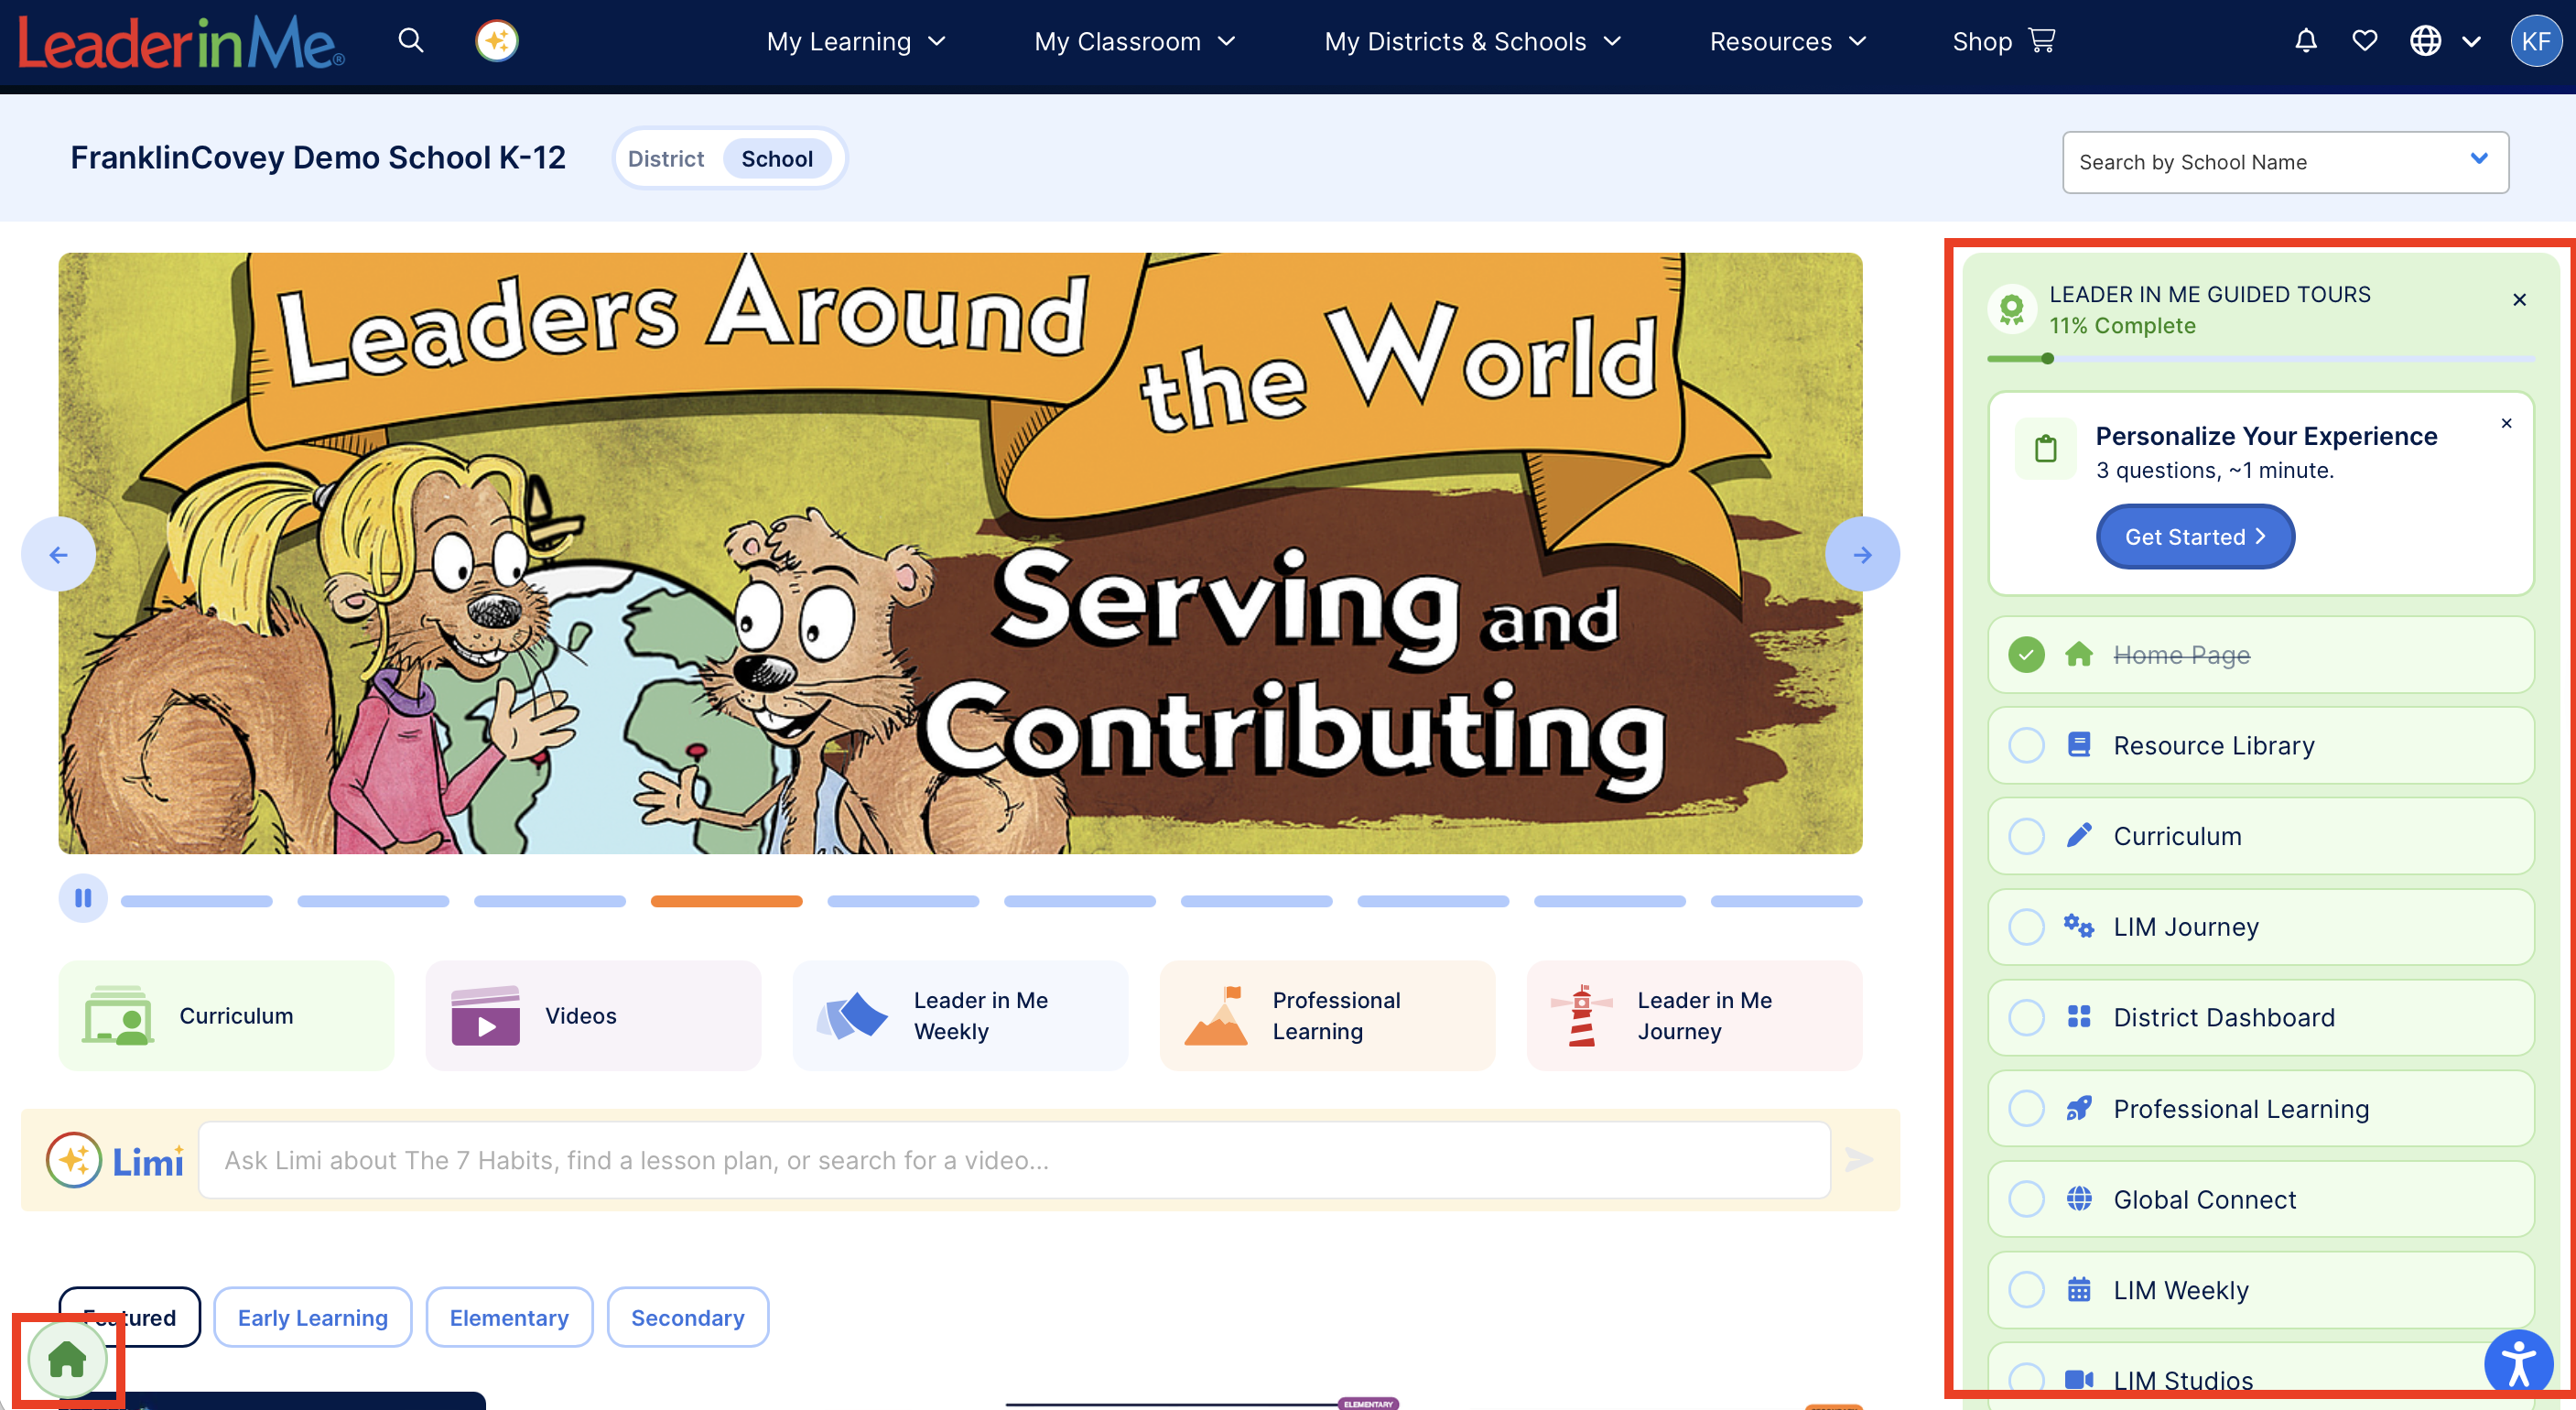Mark the Resource Library tour circle
Image resolution: width=2576 pixels, height=1410 pixels.
click(2027, 746)
